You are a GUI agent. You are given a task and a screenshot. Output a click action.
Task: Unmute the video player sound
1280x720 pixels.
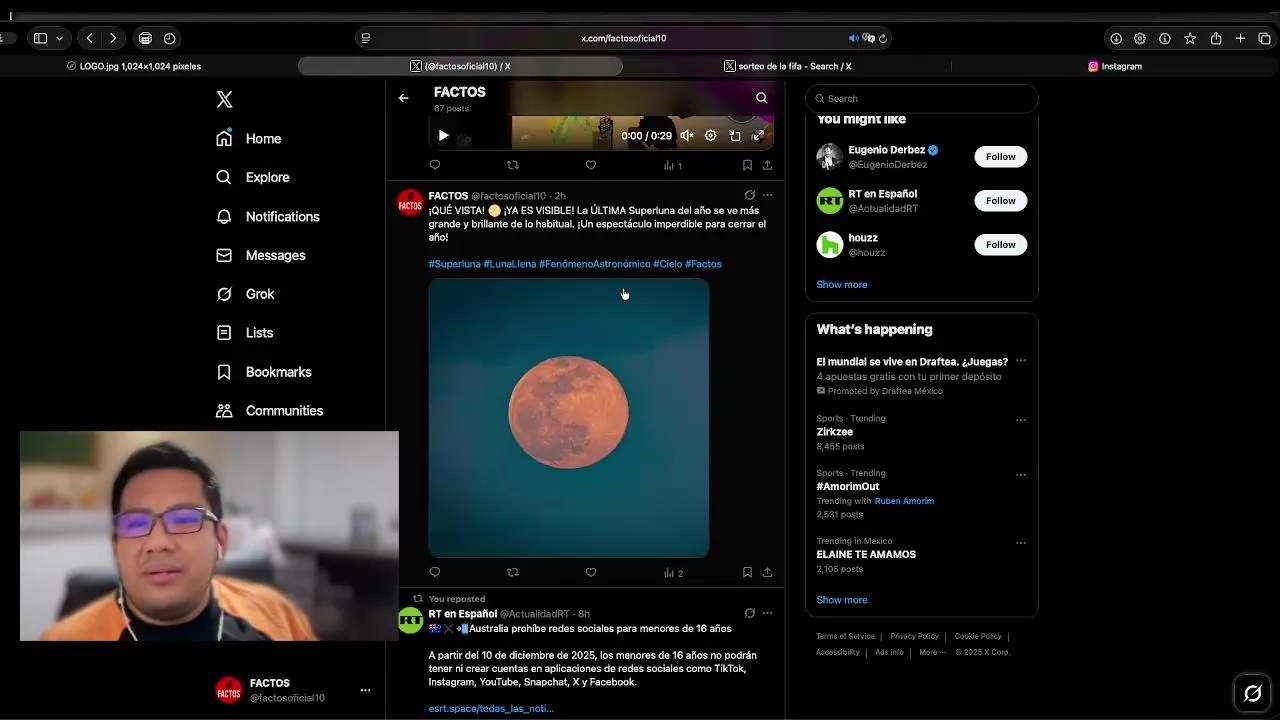pyautogui.click(x=687, y=136)
